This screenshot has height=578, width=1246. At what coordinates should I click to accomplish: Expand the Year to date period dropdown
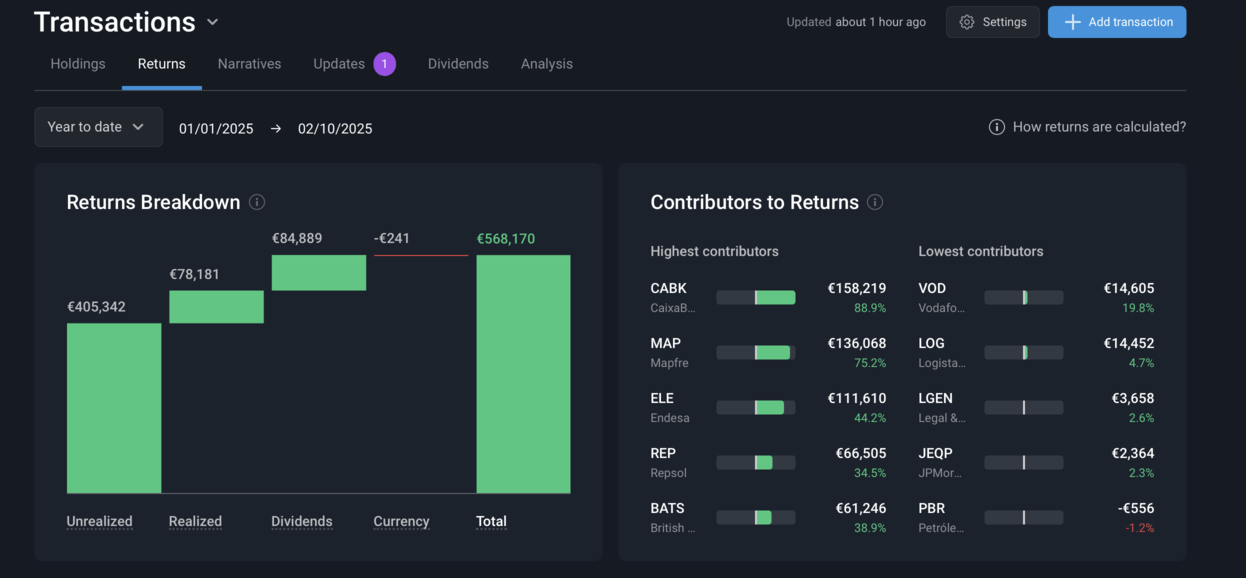point(98,127)
